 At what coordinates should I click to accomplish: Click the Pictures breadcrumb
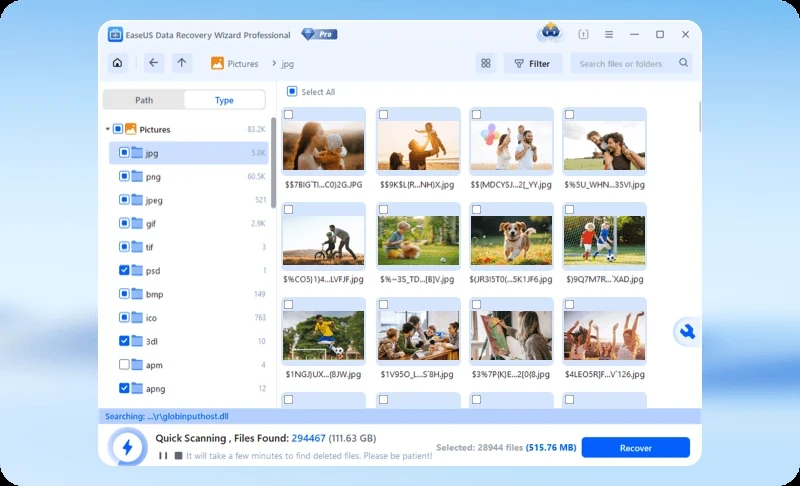pyautogui.click(x=243, y=64)
